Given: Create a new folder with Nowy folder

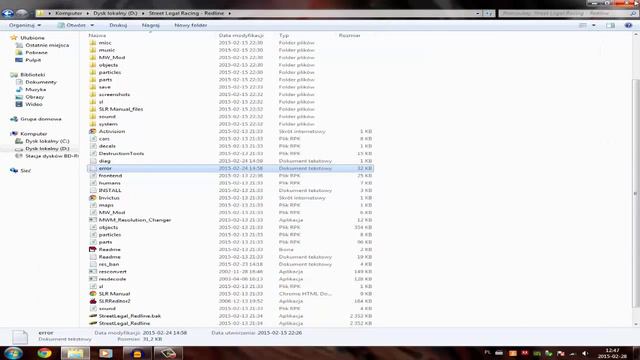Looking at the screenshot, I should [x=191, y=25].
